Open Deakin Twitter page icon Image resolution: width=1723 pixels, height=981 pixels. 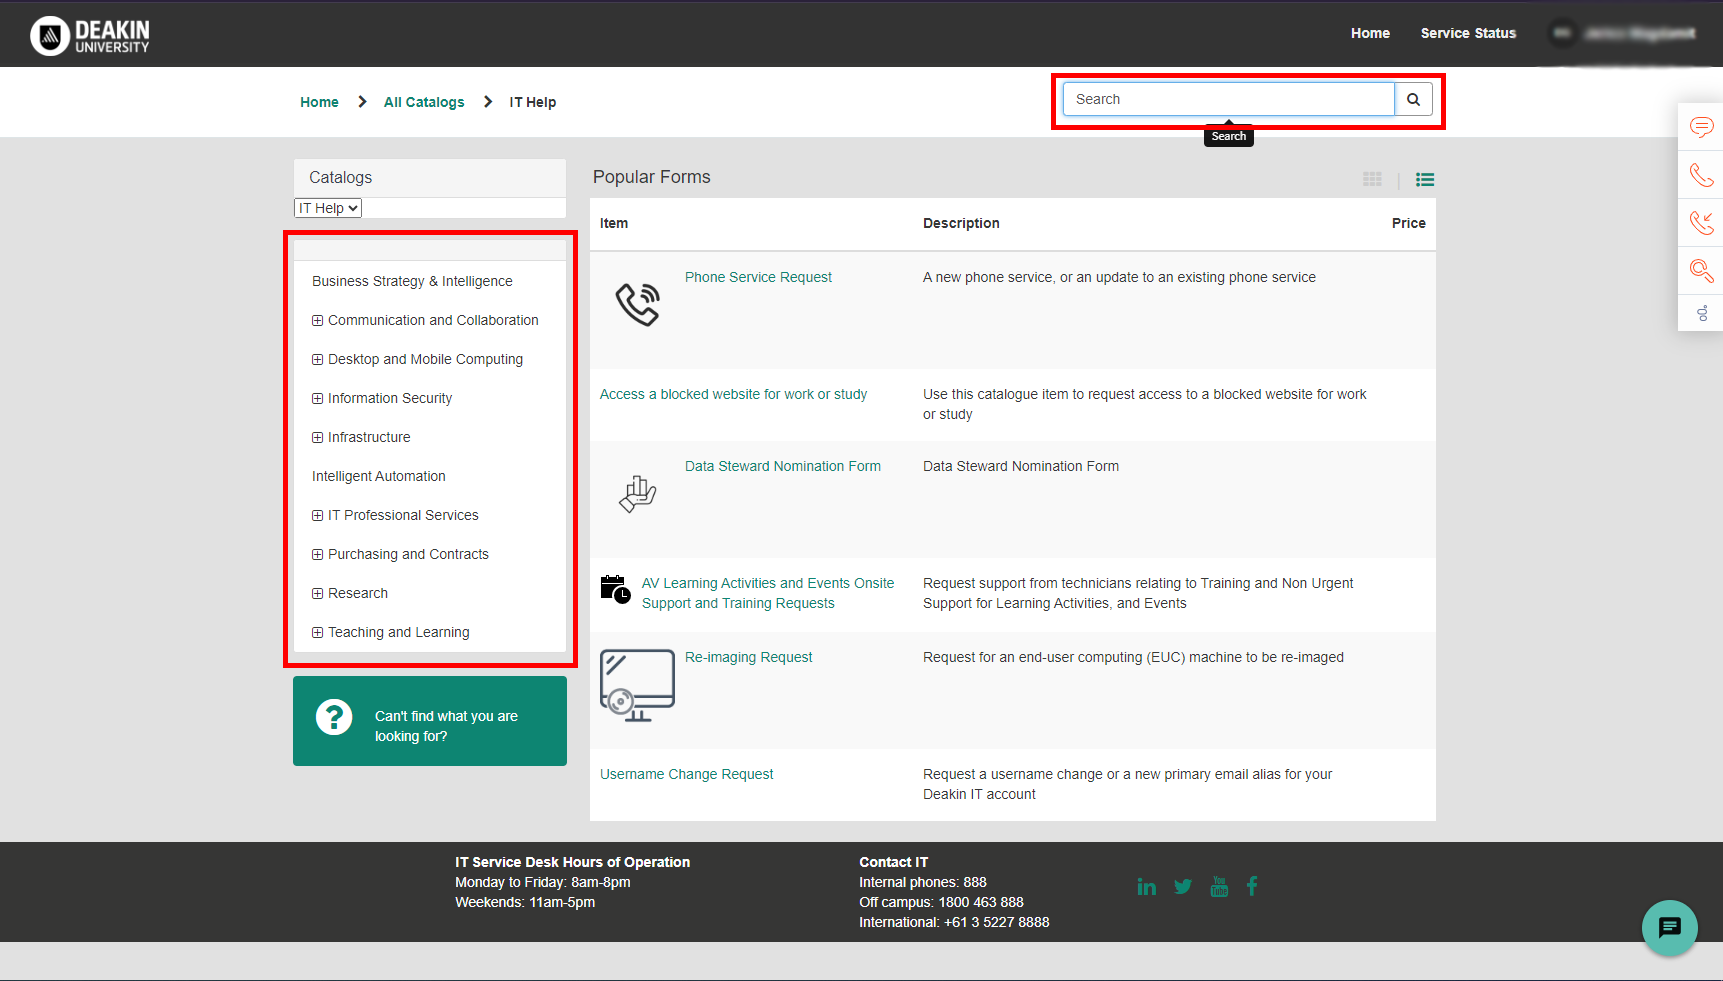click(1183, 887)
